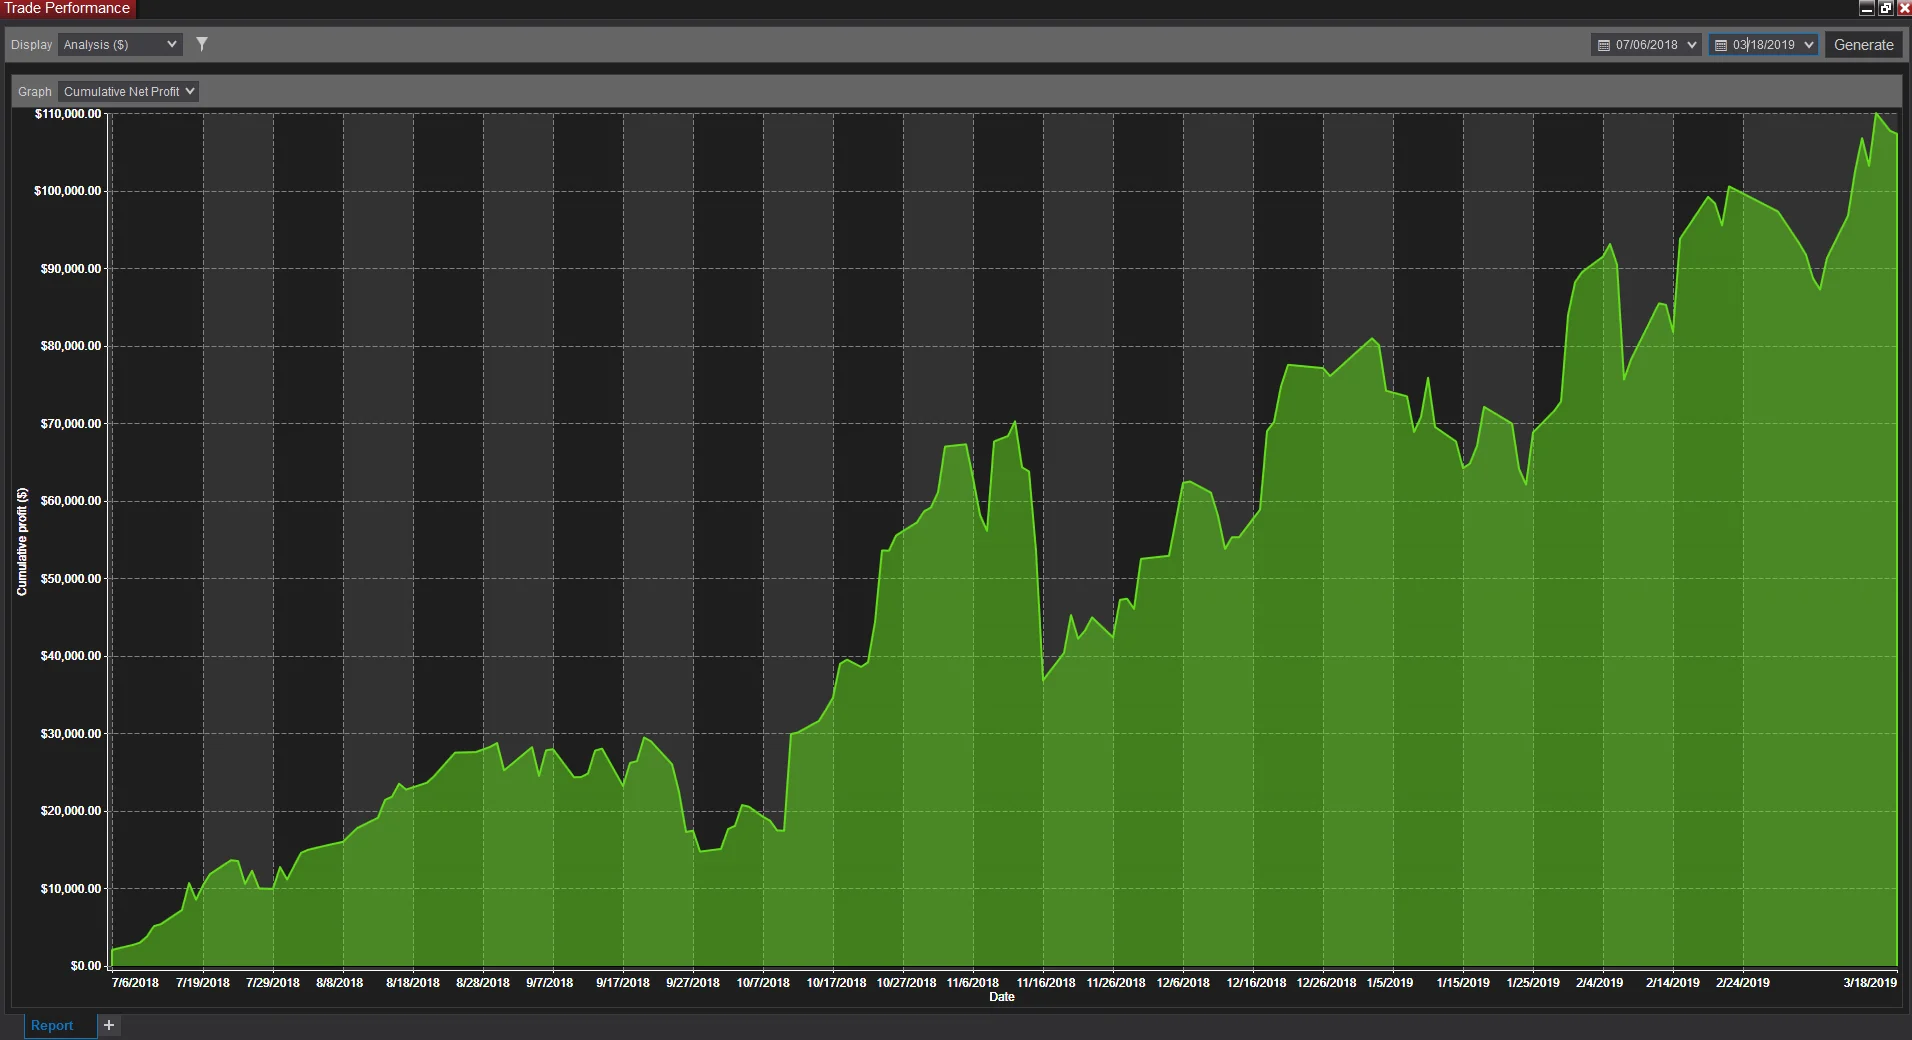Click the 8/18/2018 date label
The image size is (1912, 1040).
(x=413, y=983)
